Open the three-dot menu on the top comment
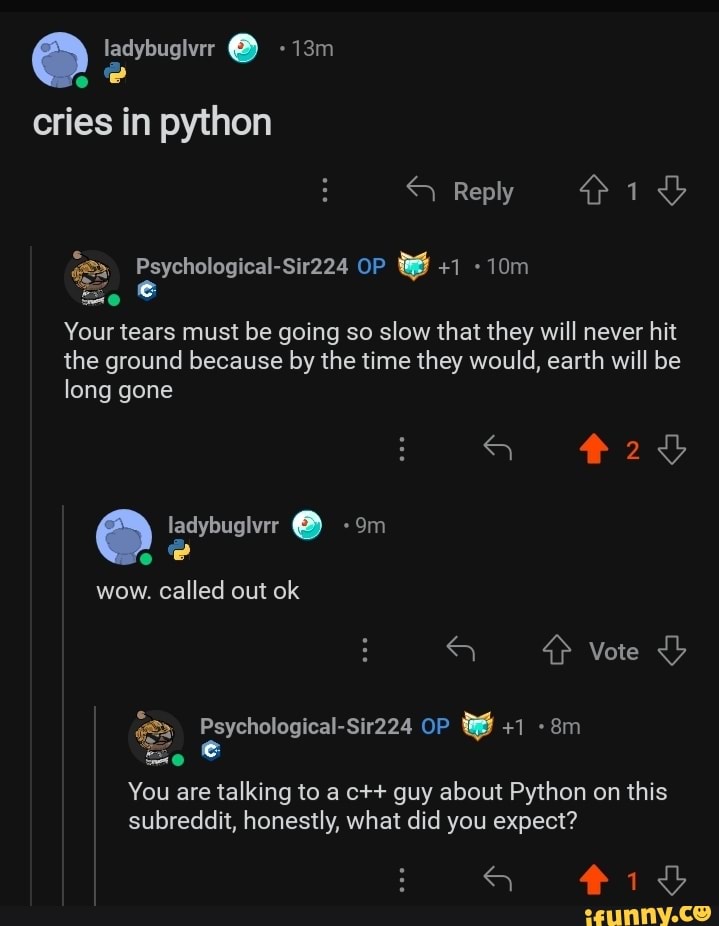719x926 pixels. [x=325, y=191]
